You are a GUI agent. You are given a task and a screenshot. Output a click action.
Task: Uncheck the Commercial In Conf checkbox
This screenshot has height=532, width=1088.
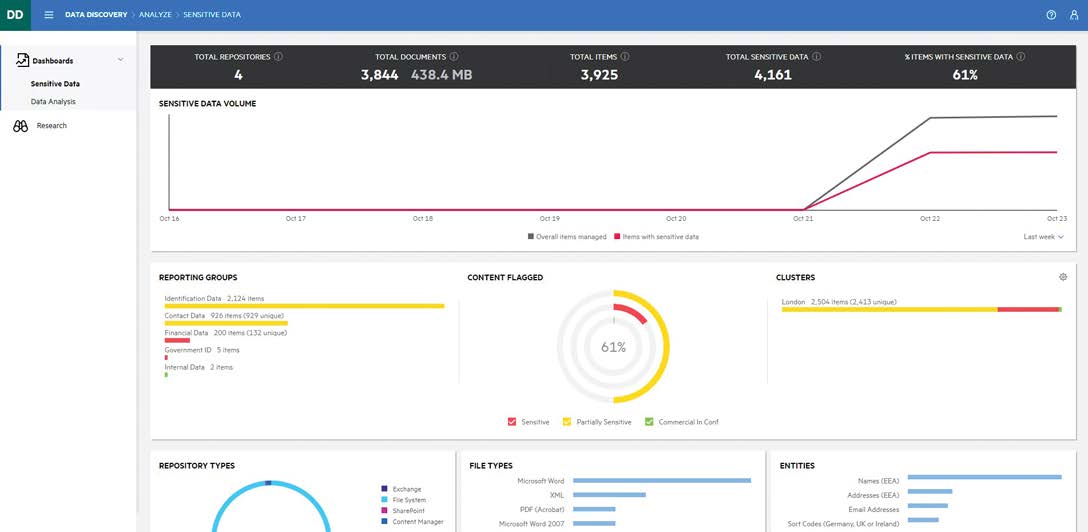point(649,422)
